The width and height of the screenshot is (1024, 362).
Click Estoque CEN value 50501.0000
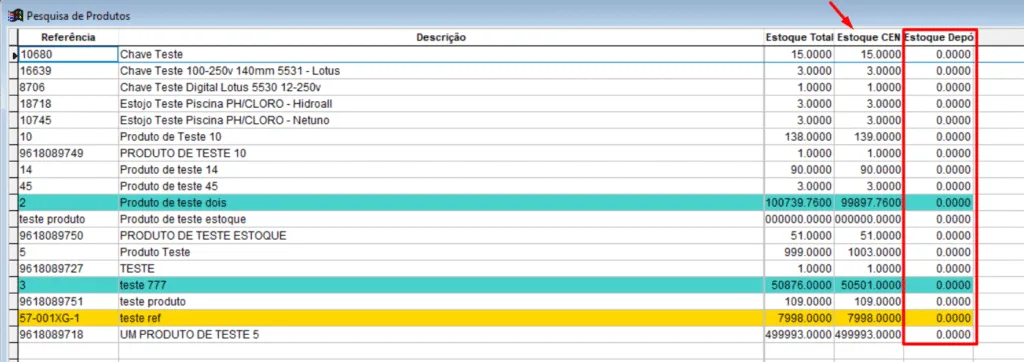click(872, 286)
